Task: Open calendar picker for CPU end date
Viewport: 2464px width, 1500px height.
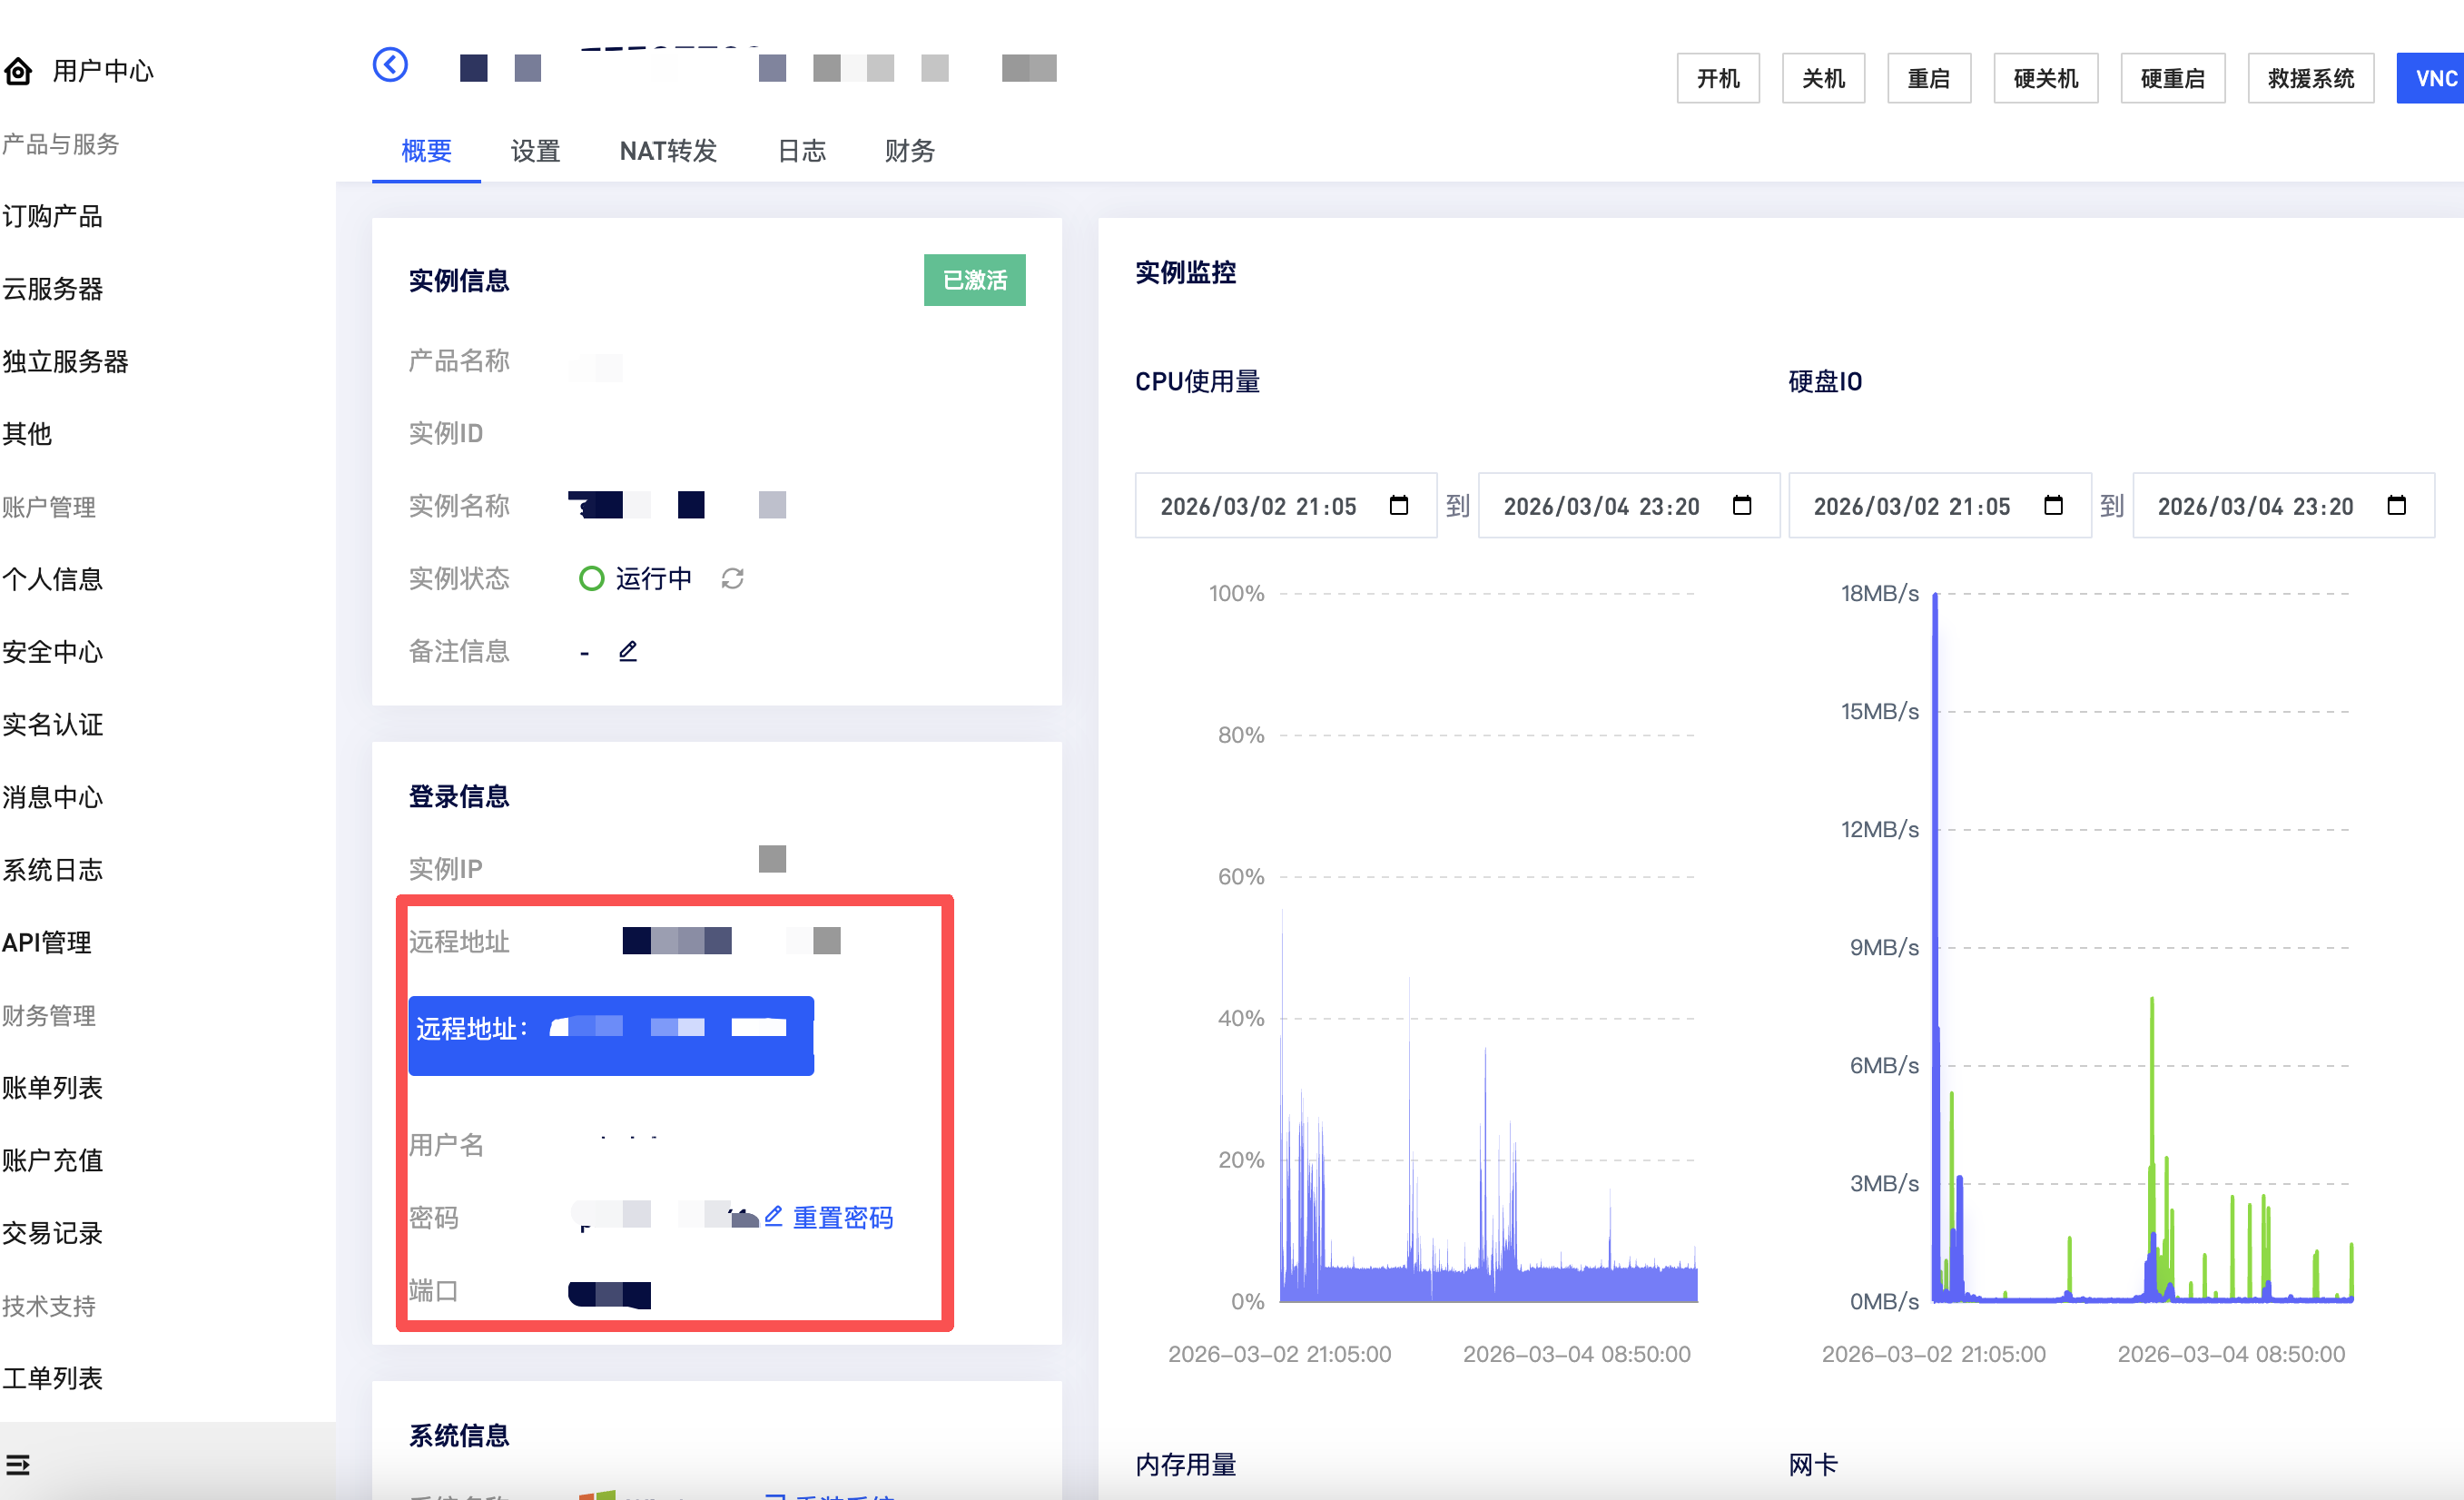Action: [x=1741, y=506]
